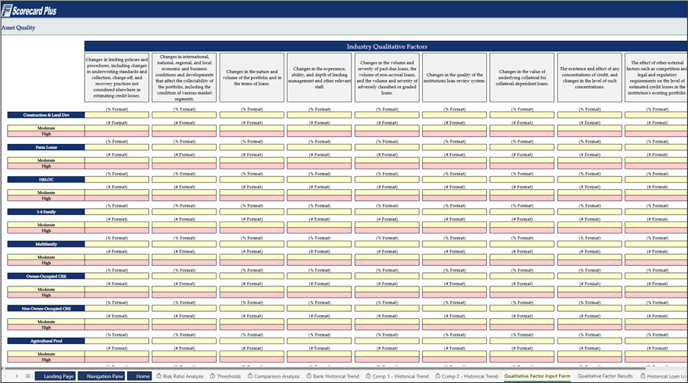
Task: Click lock icon on Thresholds tab
Action: pos(212,376)
